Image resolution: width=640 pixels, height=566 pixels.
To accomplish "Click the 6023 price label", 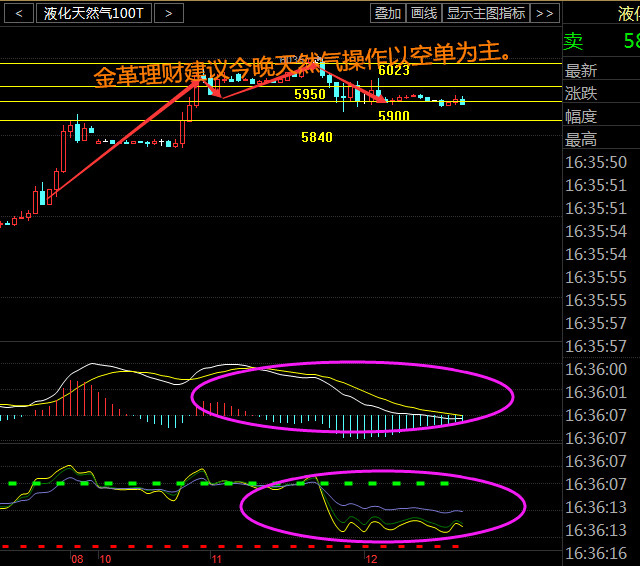I will (x=394, y=70).
